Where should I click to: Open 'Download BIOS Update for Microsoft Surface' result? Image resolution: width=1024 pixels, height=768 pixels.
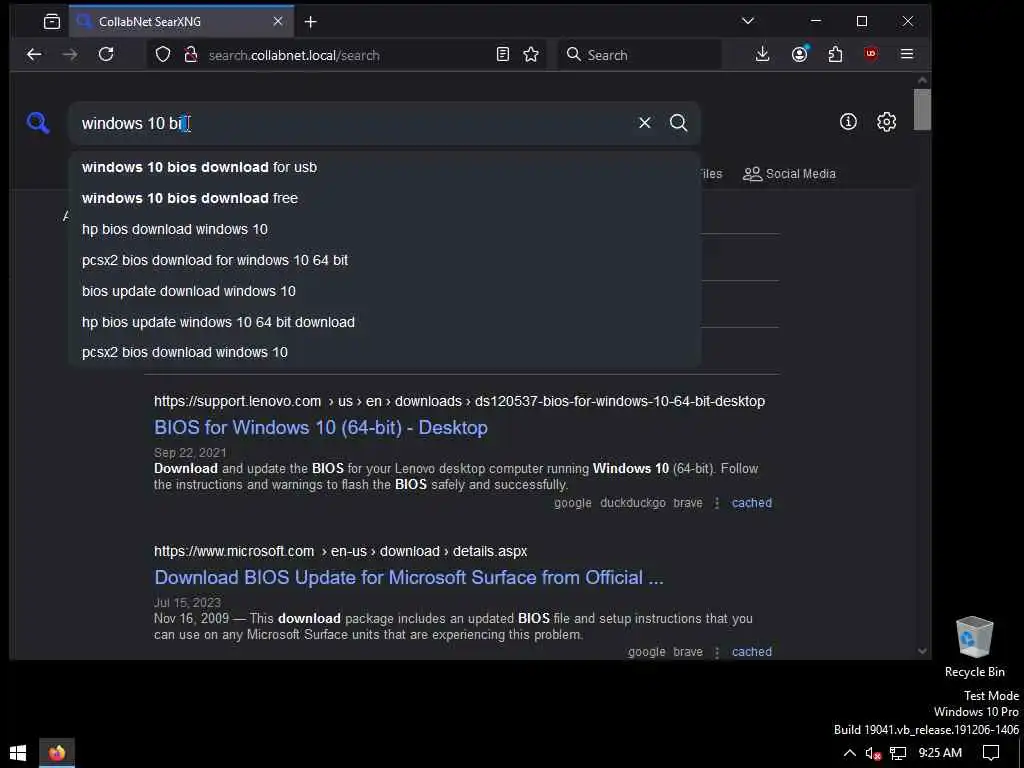tap(409, 577)
